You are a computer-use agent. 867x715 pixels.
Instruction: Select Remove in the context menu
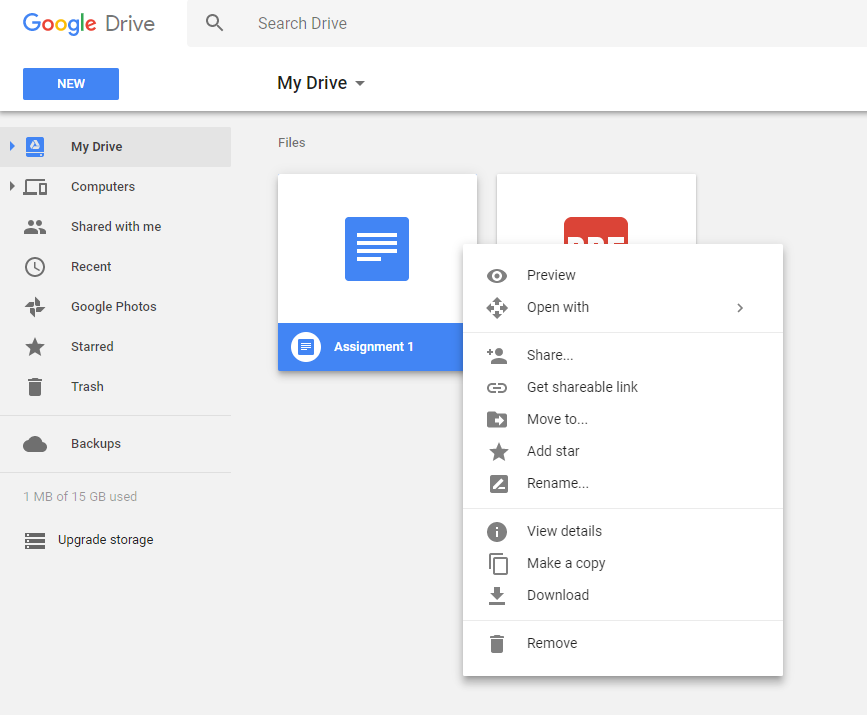pos(623,643)
